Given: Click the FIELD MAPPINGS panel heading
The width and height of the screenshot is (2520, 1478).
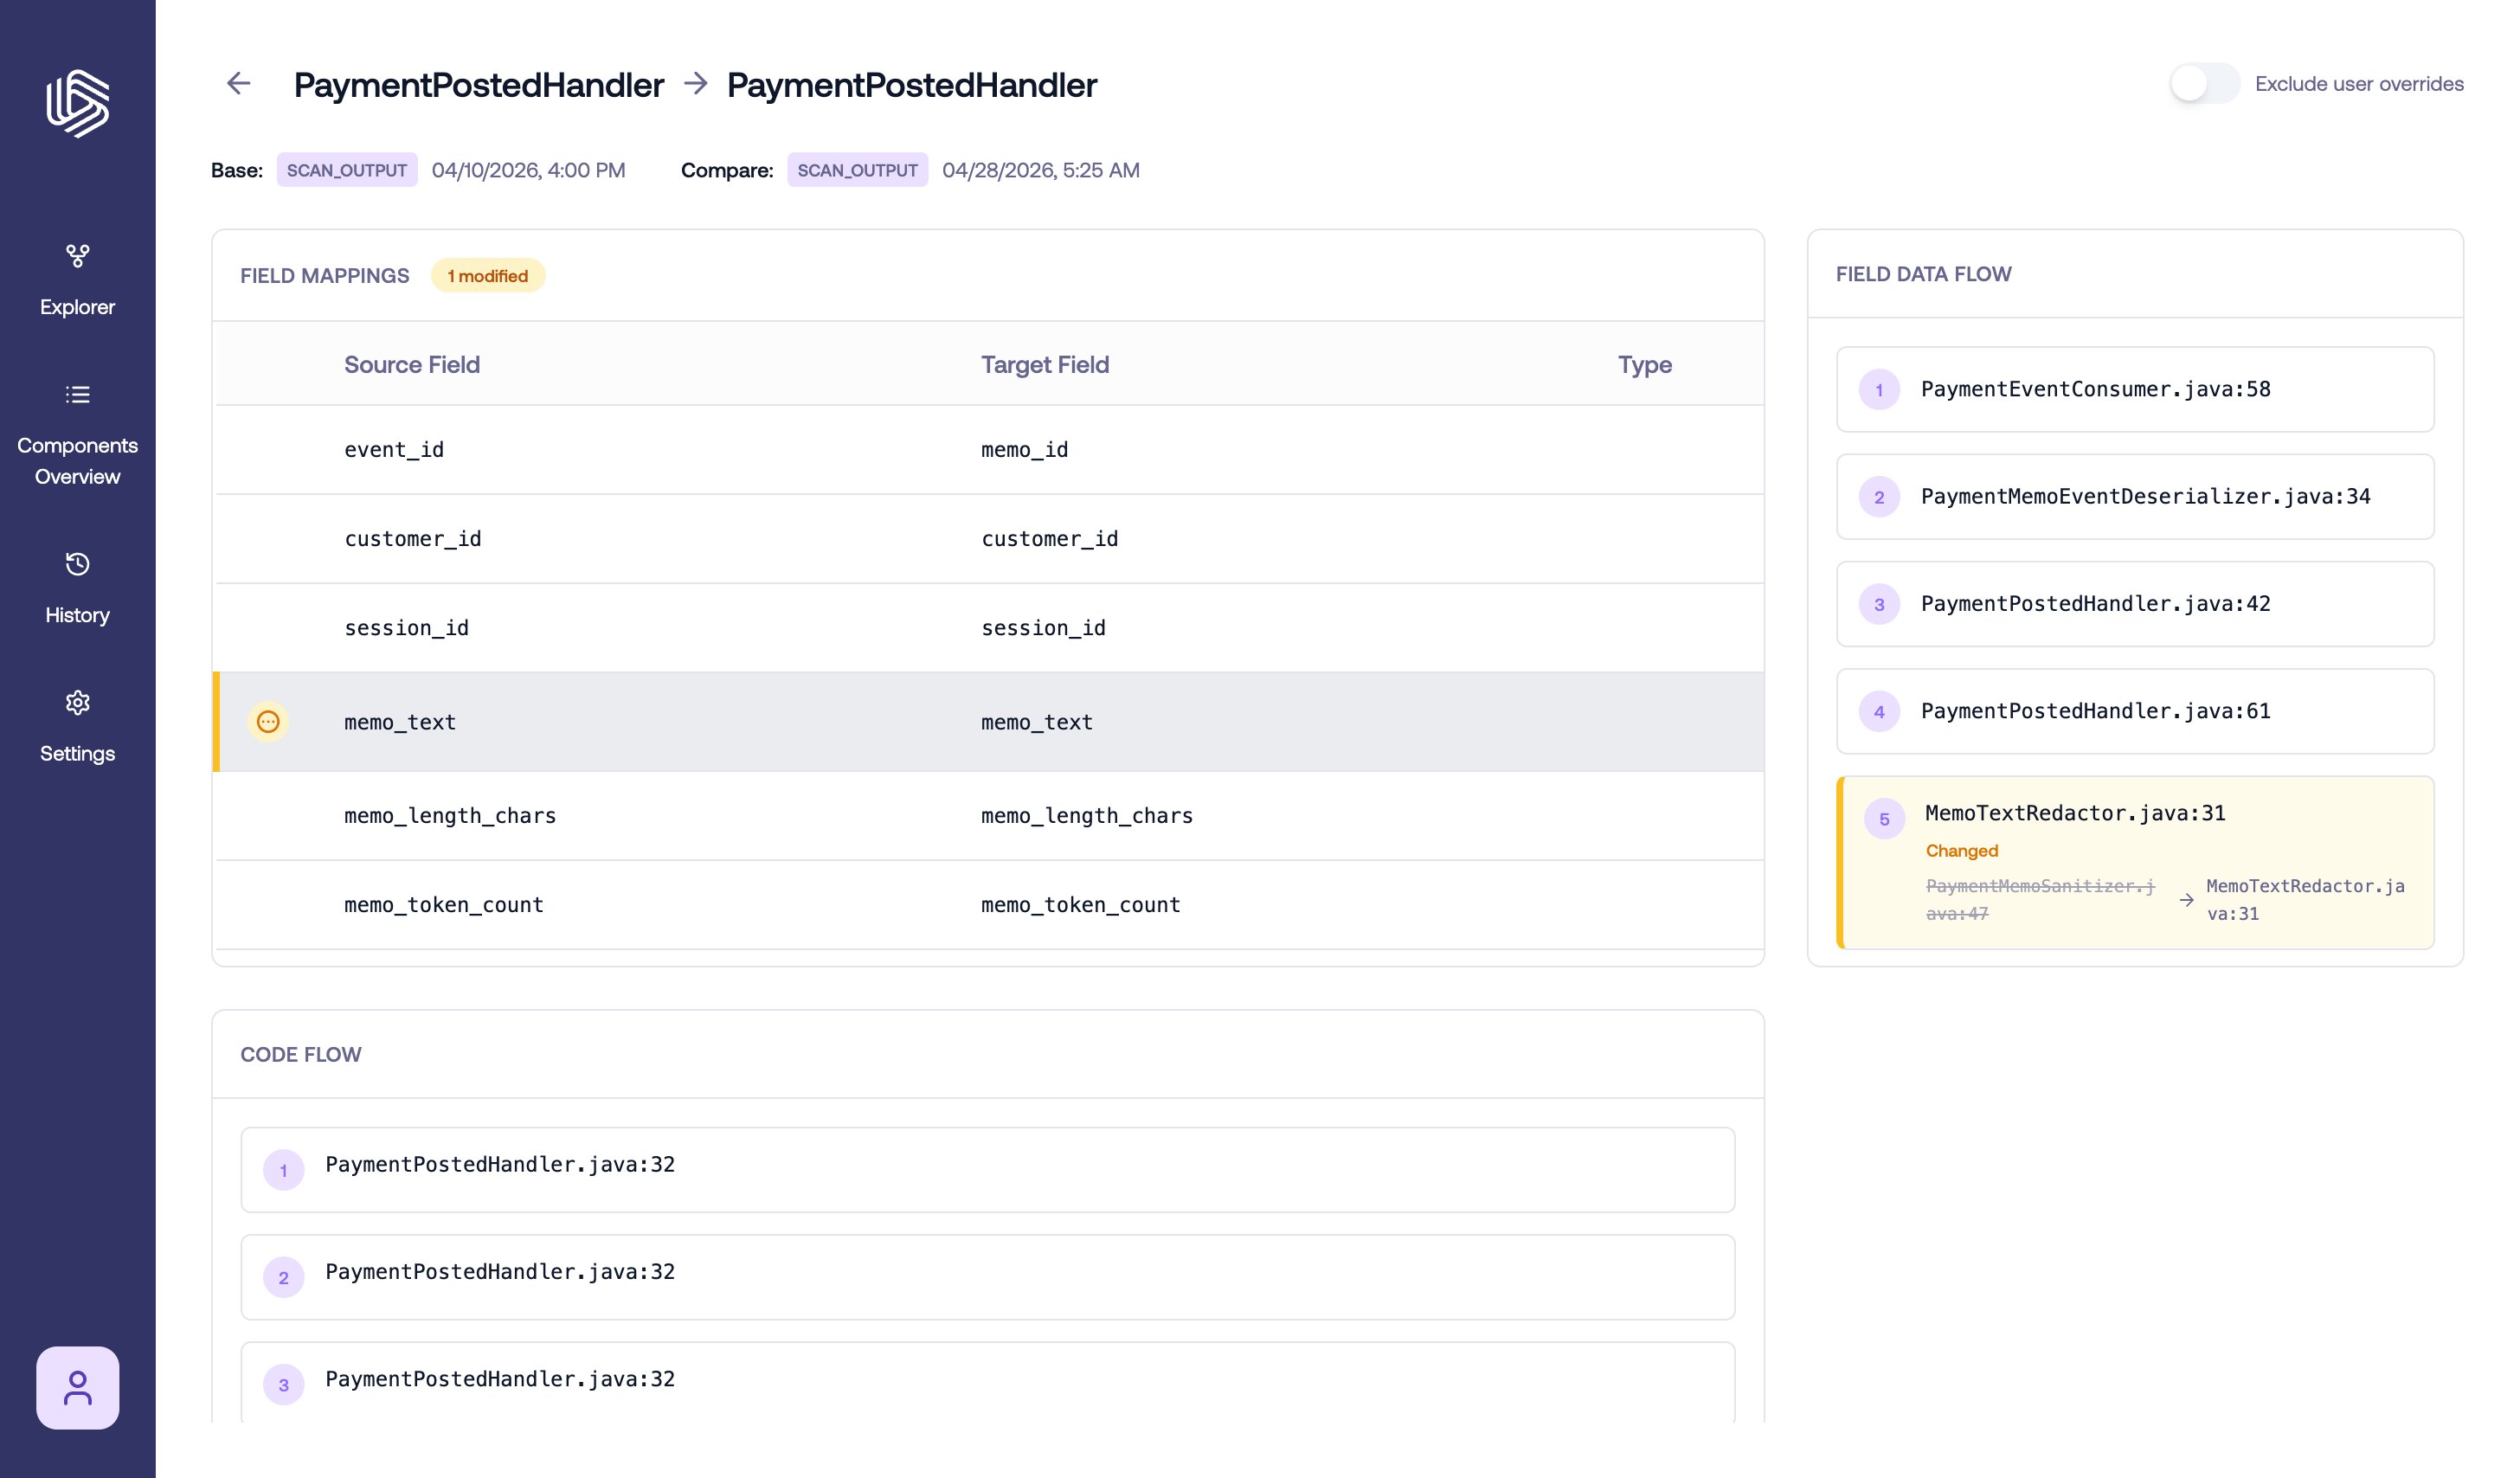Looking at the screenshot, I should tap(324, 276).
